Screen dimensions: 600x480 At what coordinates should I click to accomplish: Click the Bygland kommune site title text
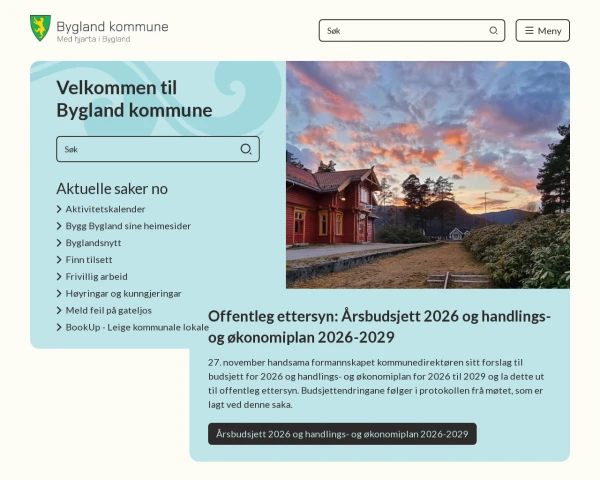point(112,26)
